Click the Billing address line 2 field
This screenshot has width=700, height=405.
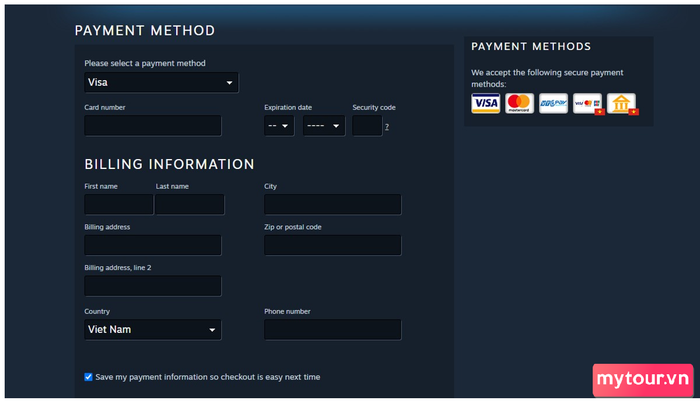point(153,286)
